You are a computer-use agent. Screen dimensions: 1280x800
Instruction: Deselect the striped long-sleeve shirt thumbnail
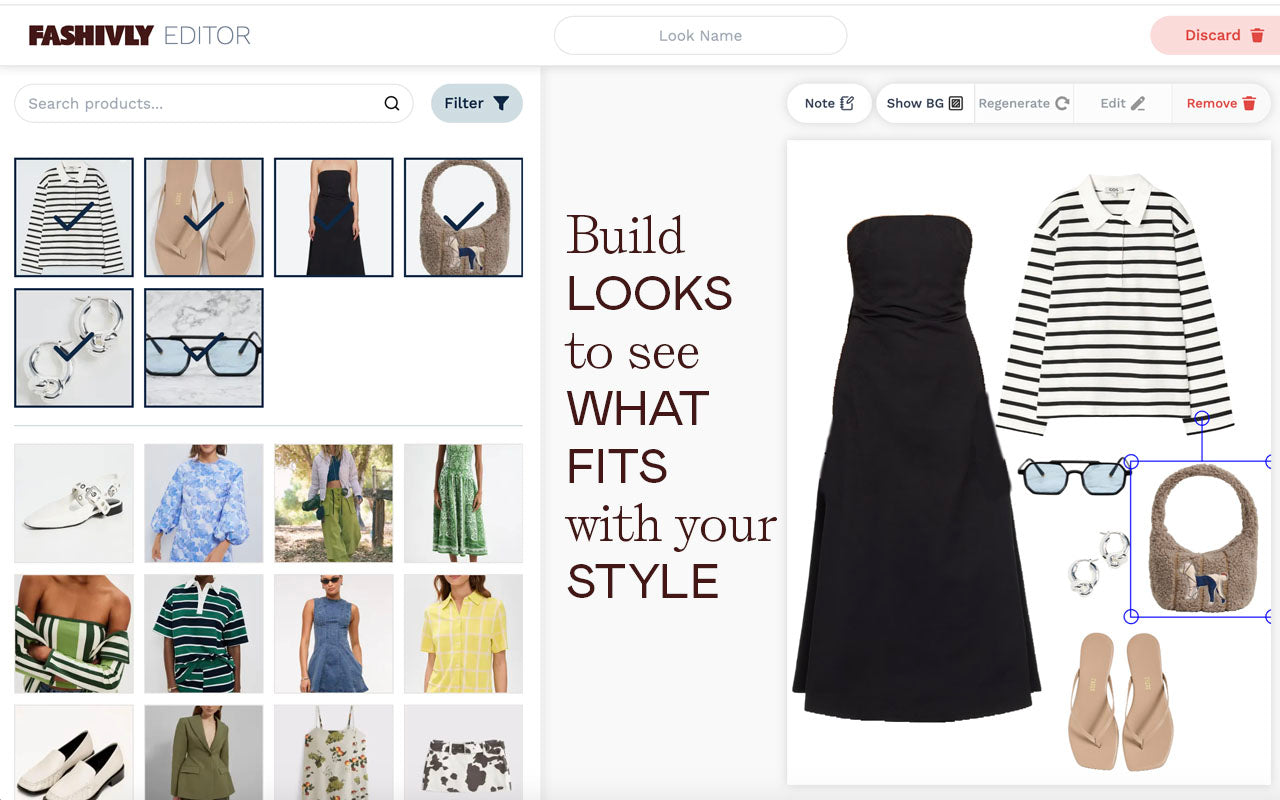(x=73, y=216)
